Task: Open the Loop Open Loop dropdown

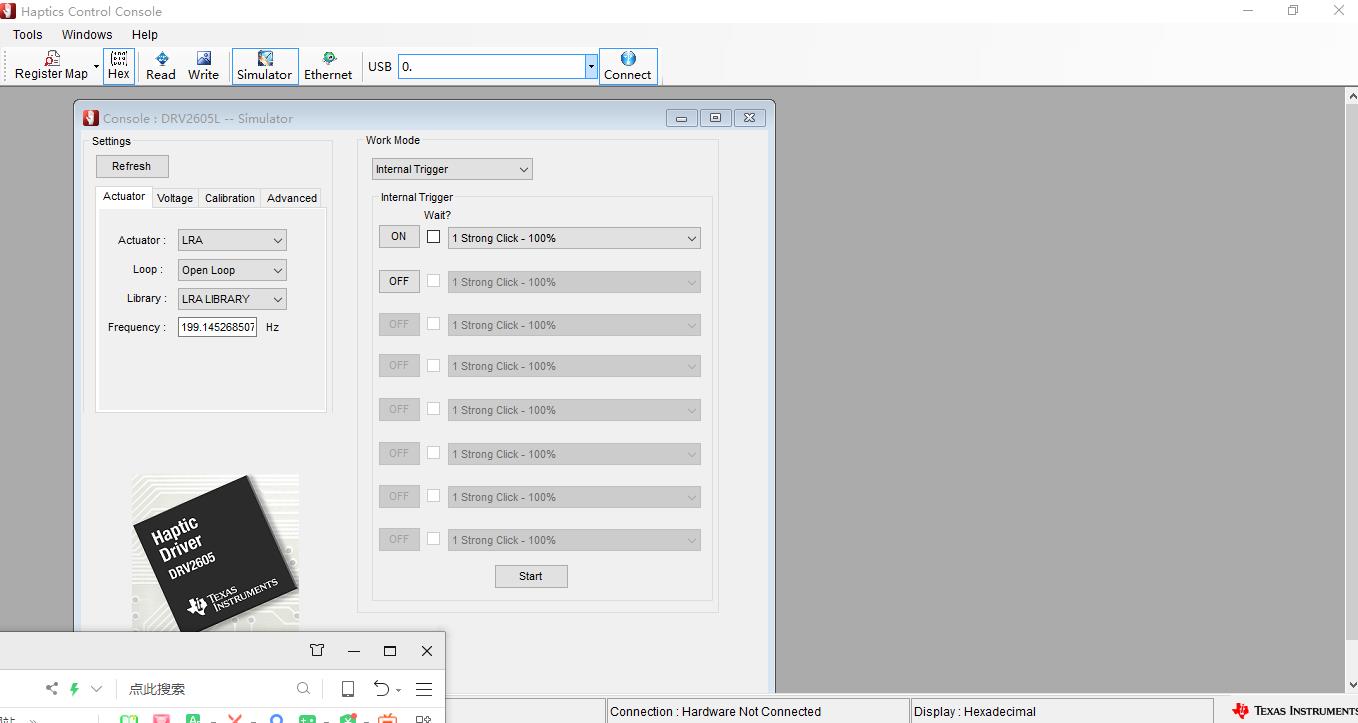Action: tap(232, 270)
